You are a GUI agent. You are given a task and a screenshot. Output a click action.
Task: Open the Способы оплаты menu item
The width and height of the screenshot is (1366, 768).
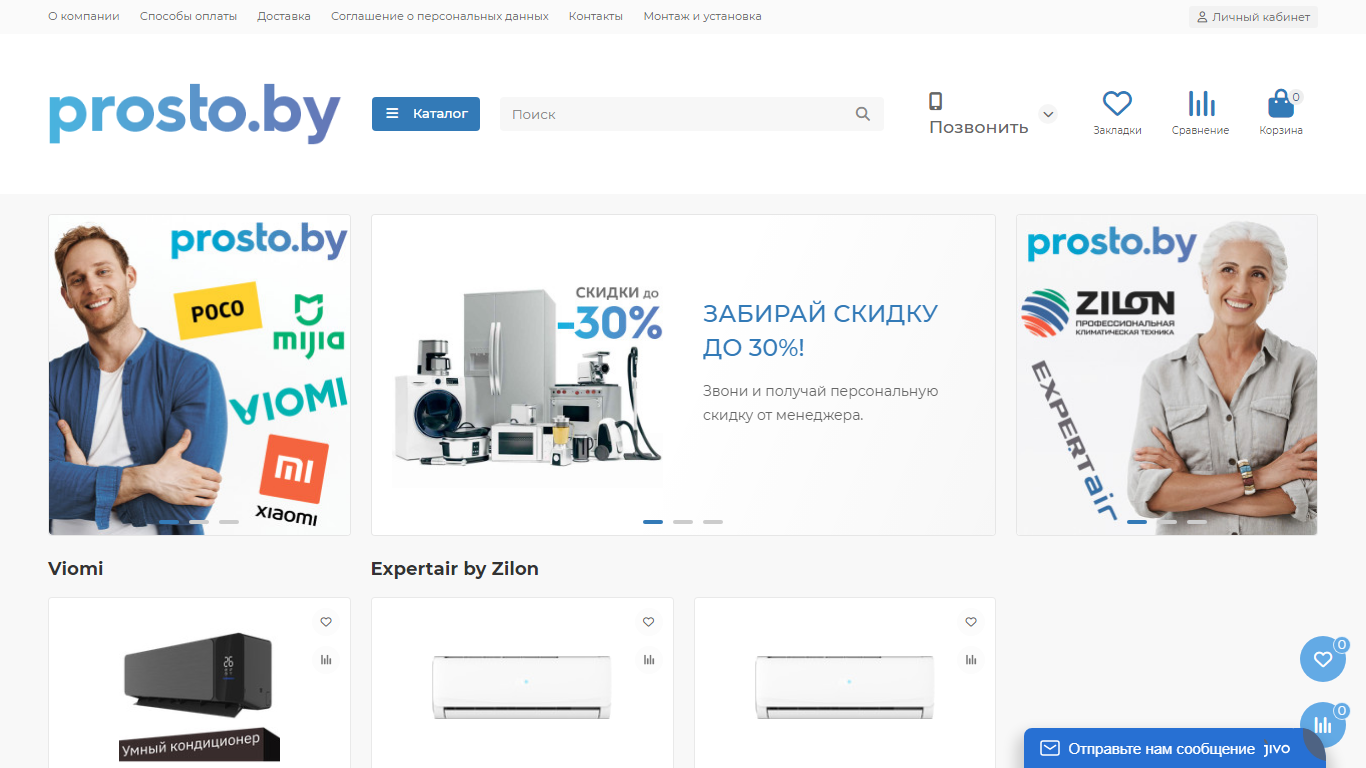point(189,16)
